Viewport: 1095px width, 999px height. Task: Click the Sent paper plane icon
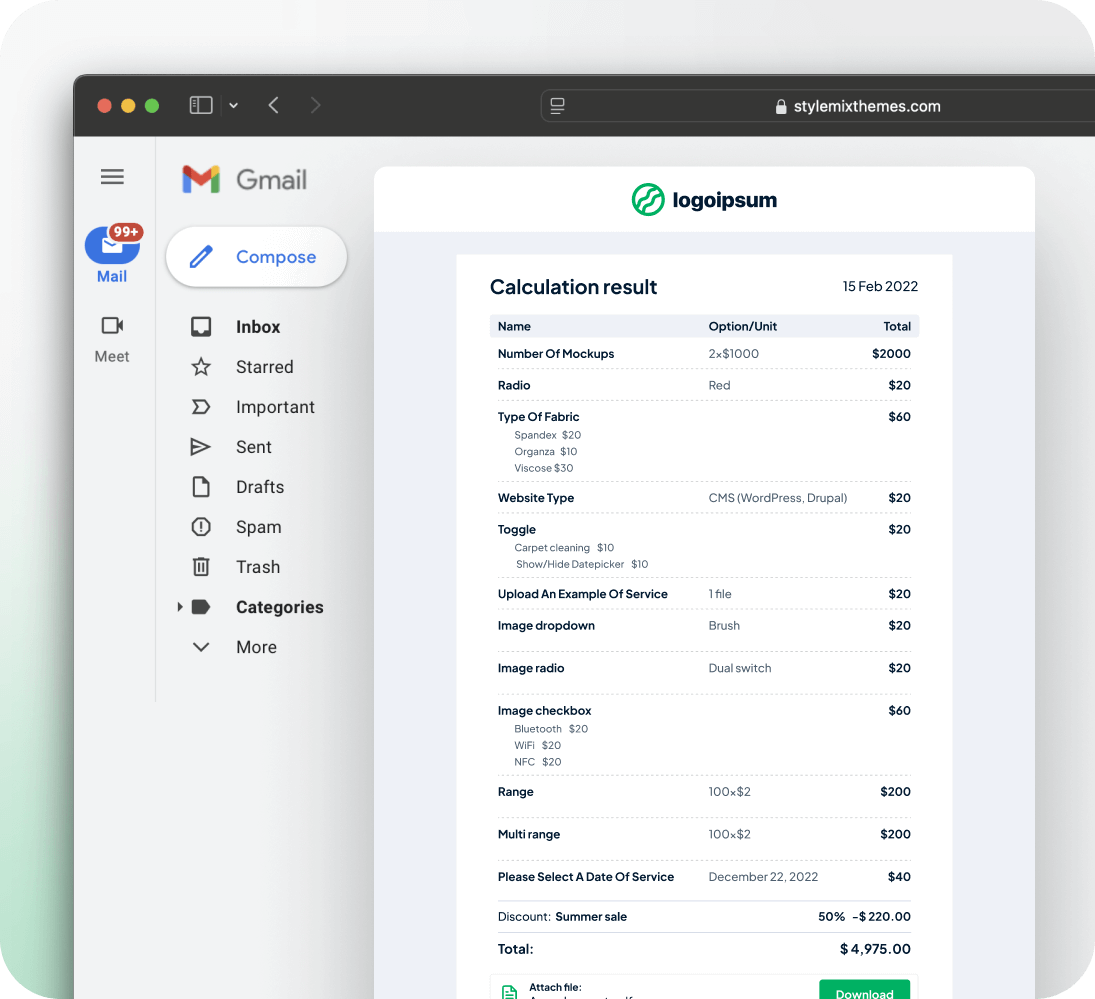click(201, 447)
